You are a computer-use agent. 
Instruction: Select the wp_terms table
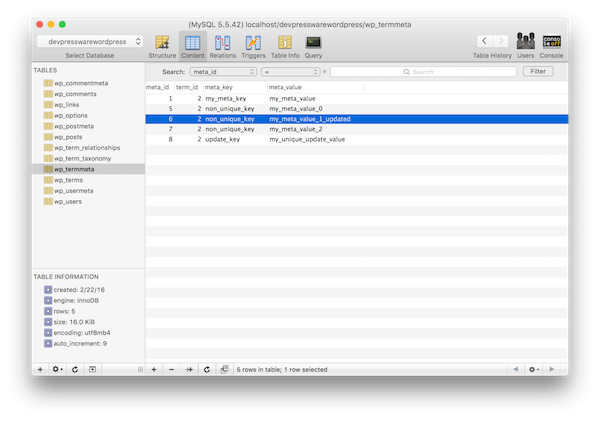click(88, 179)
